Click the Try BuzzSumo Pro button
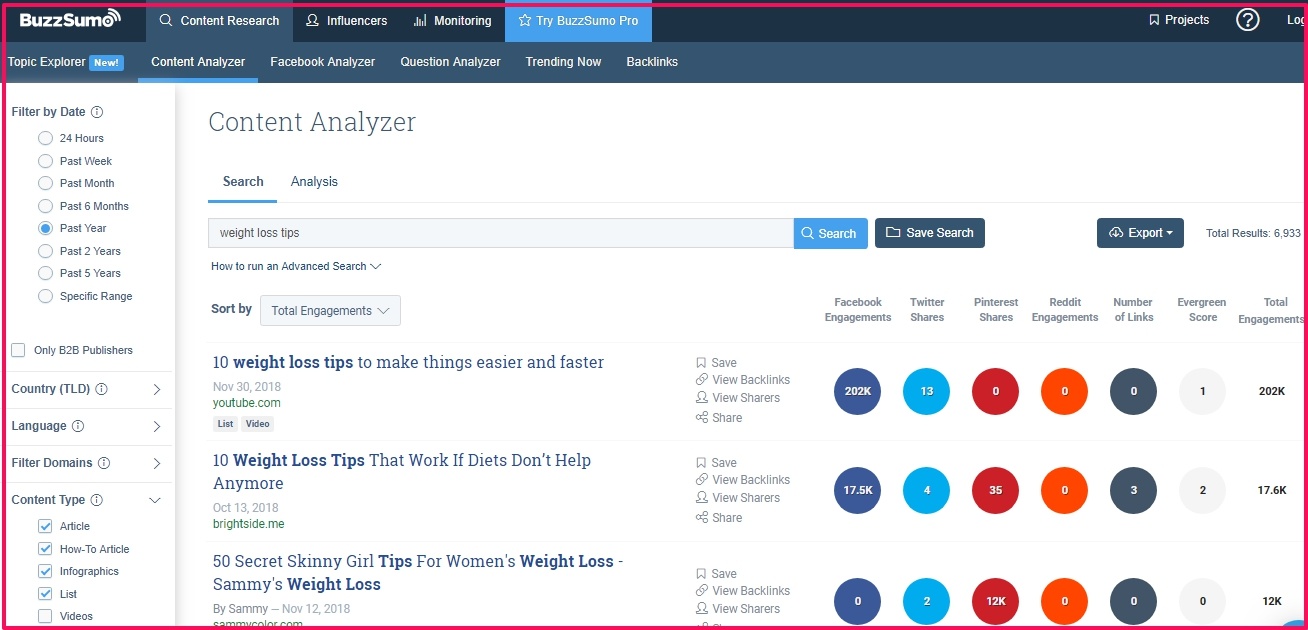 click(578, 21)
